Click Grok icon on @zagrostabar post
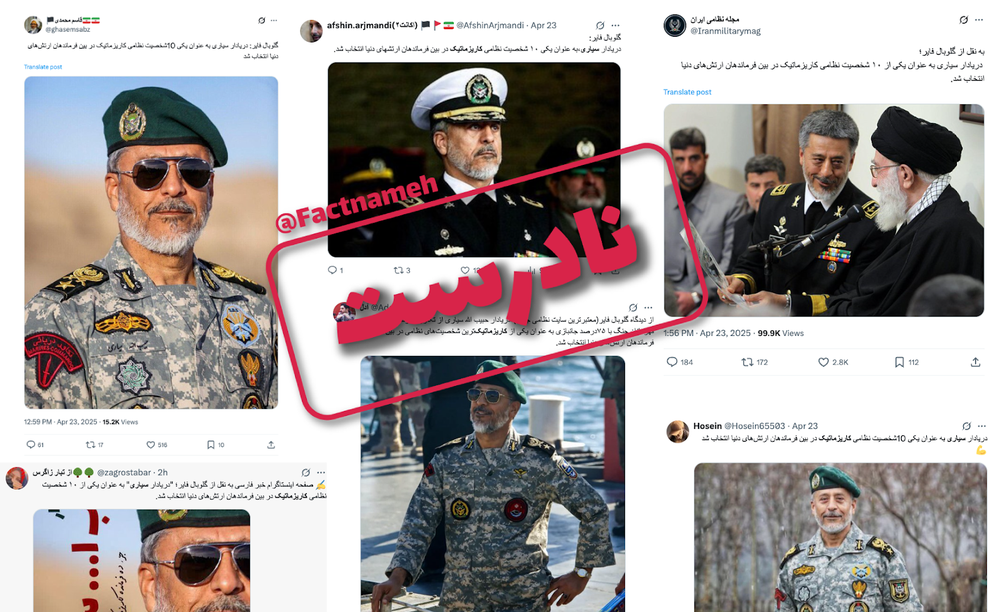This screenshot has width=1000, height=612. [305, 472]
